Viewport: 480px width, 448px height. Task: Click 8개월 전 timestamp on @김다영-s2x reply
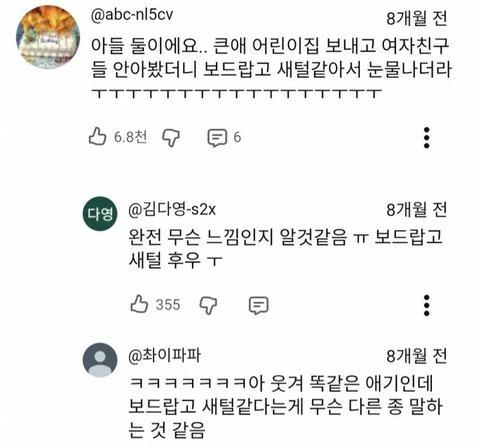tap(417, 210)
